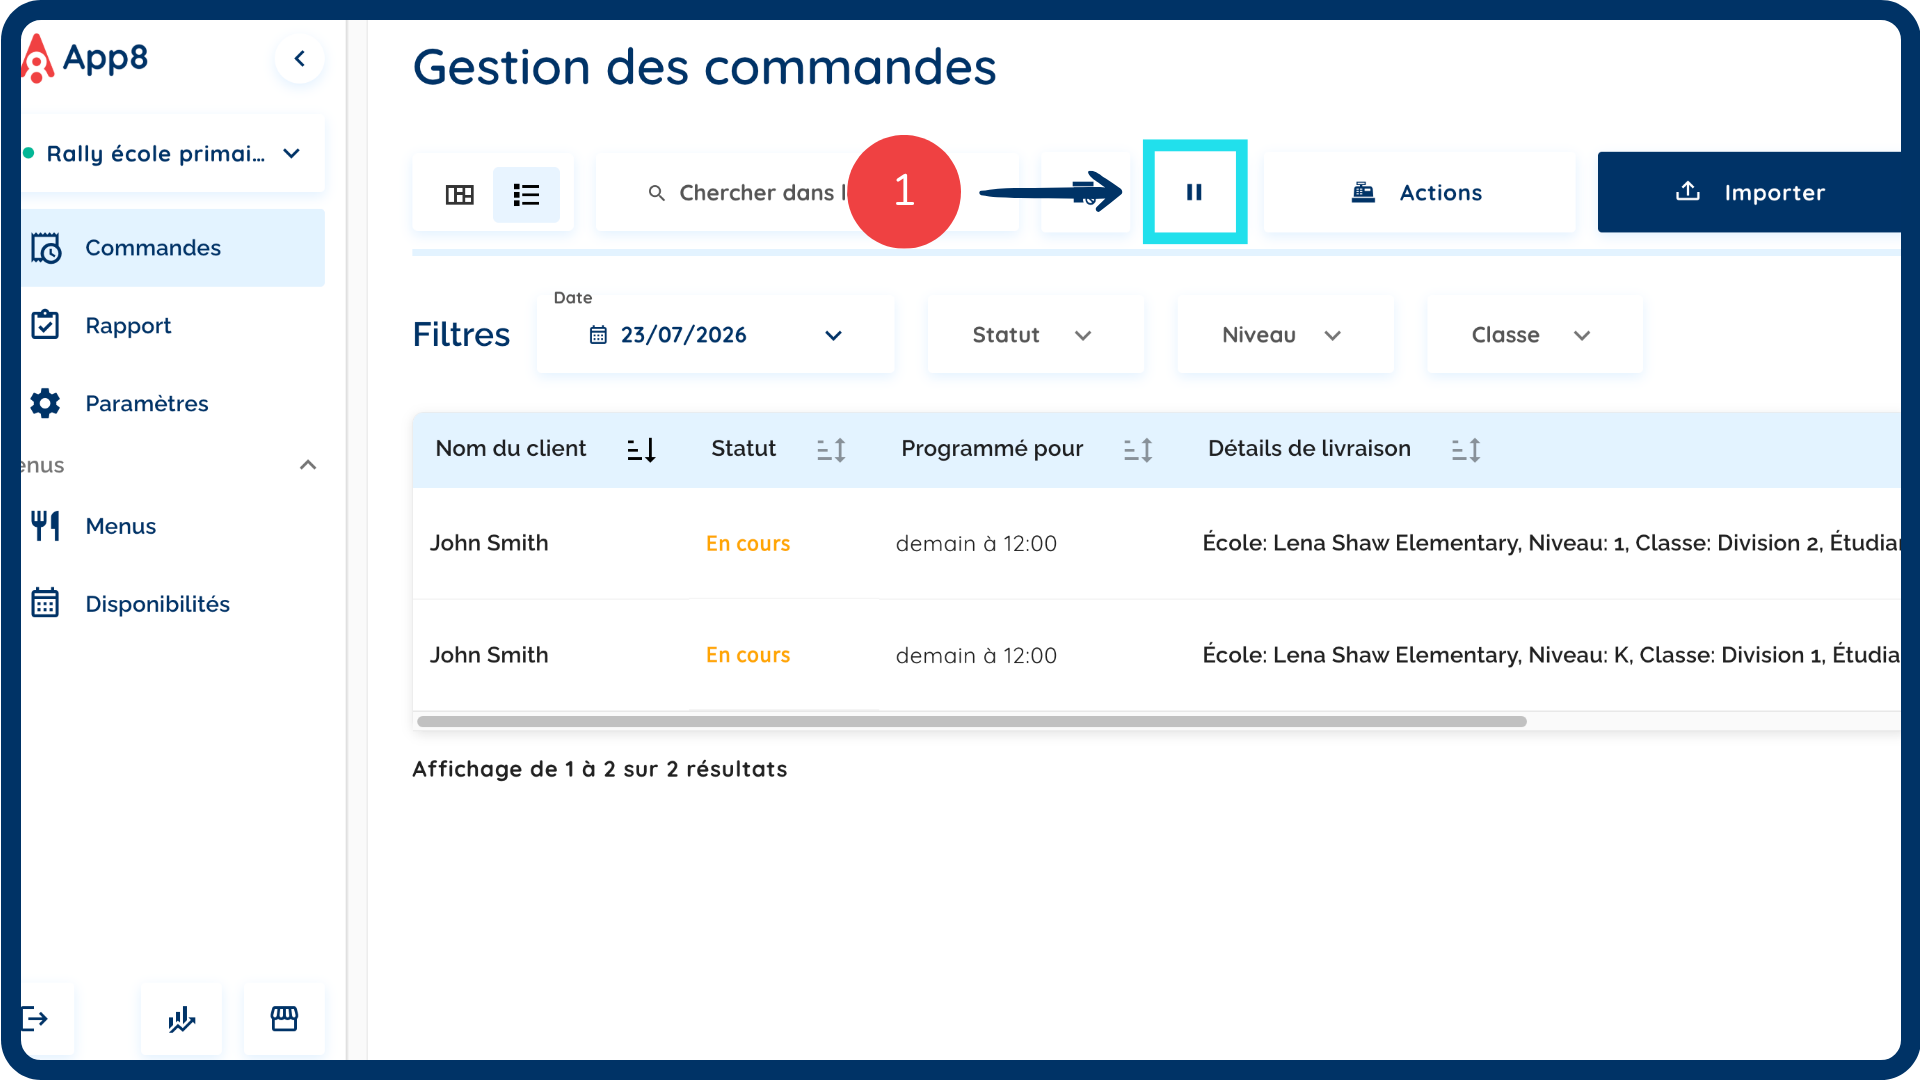Click the horizontal scrollbar under the table
The image size is (1920, 1080).
pyautogui.click(x=971, y=721)
